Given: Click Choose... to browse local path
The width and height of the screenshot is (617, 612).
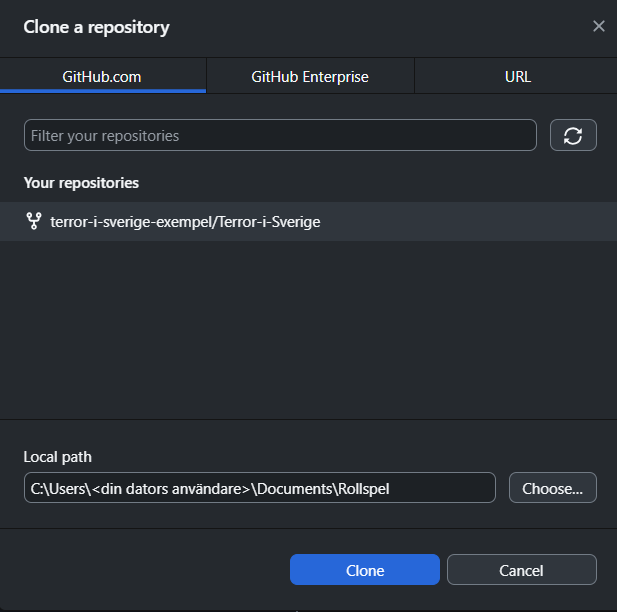Looking at the screenshot, I should [x=552, y=488].
